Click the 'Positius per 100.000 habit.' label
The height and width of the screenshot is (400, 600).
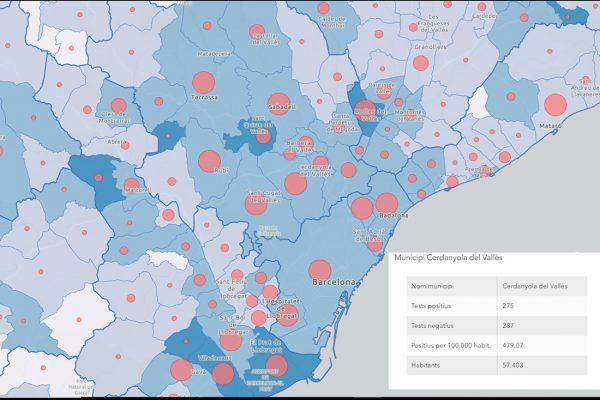click(x=451, y=345)
